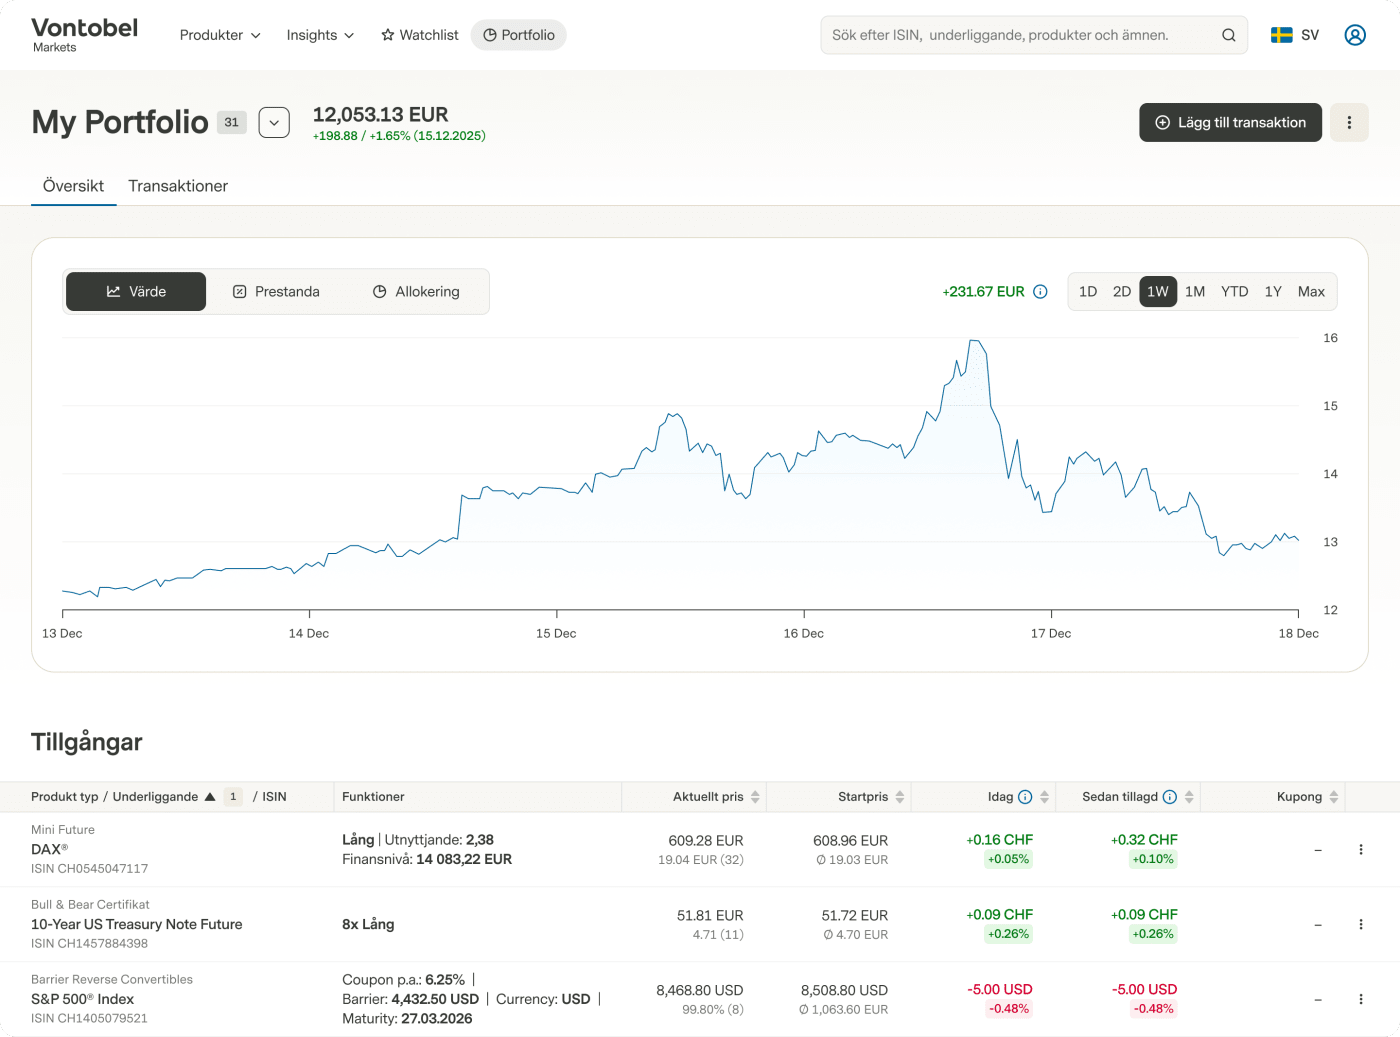The height and width of the screenshot is (1037, 1400).
Task: Open the portfolio switcher chevron
Action: pos(274,122)
